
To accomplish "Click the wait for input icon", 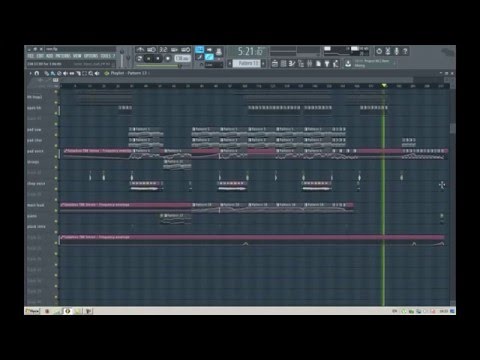I will point(152,50).
